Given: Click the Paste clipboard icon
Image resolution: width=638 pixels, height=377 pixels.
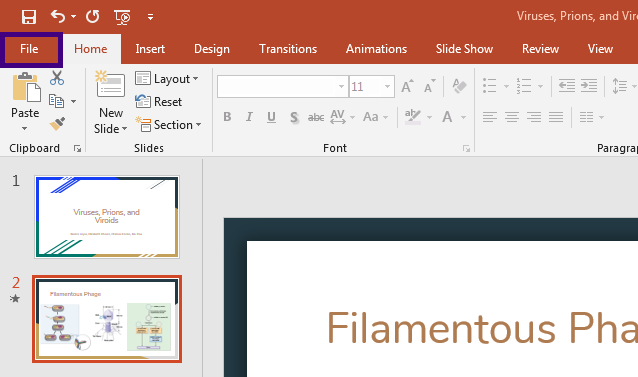Looking at the screenshot, I should pyautogui.click(x=26, y=87).
